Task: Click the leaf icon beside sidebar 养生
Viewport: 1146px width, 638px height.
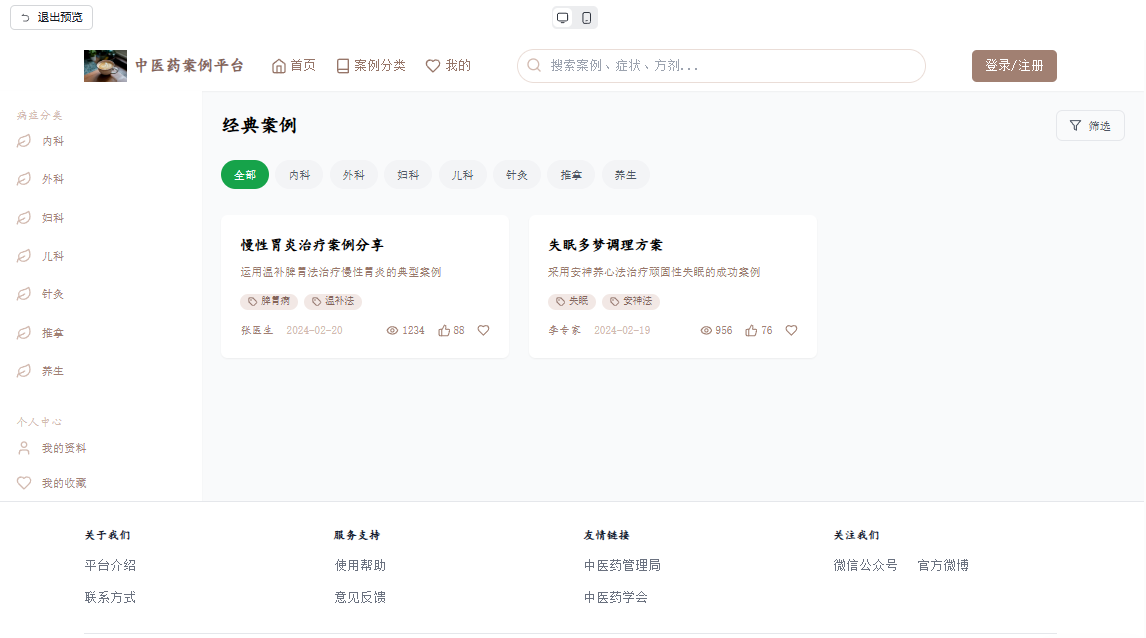Action: (24, 371)
